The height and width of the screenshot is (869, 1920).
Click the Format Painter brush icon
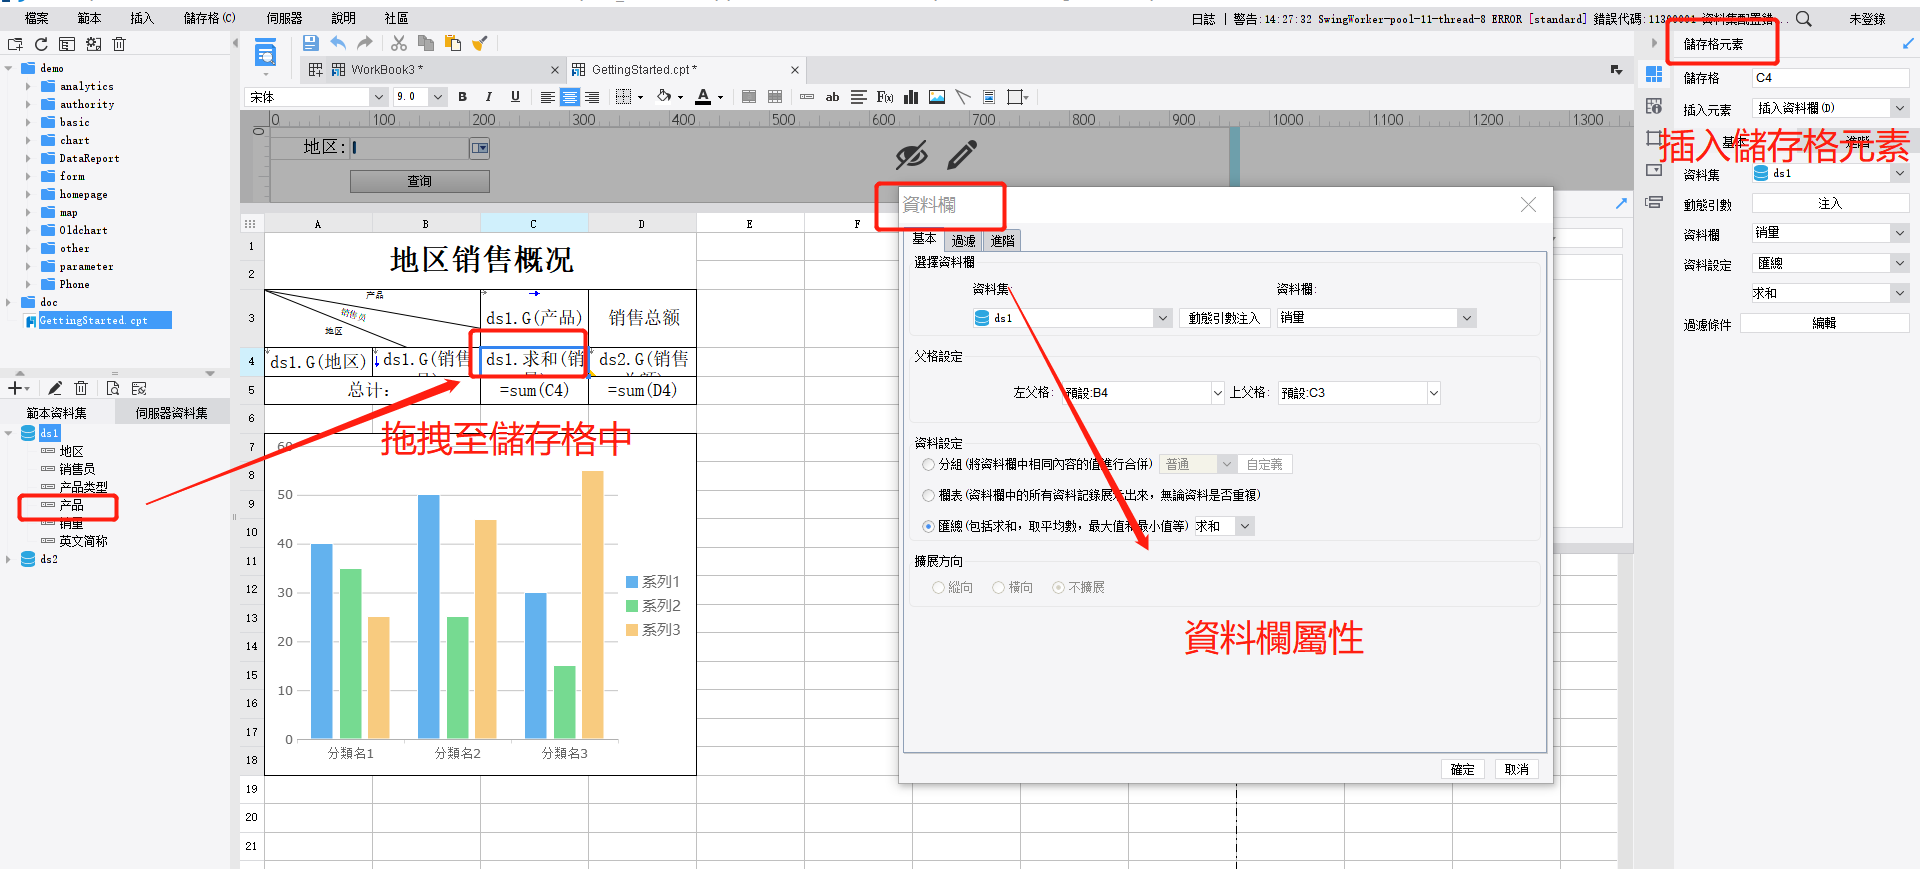[480, 43]
